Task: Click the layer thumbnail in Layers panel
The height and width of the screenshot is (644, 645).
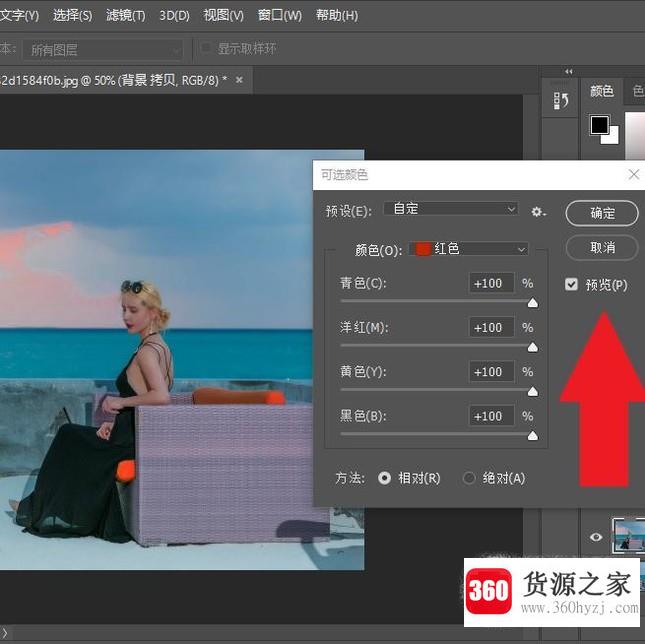Action: tap(628, 535)
